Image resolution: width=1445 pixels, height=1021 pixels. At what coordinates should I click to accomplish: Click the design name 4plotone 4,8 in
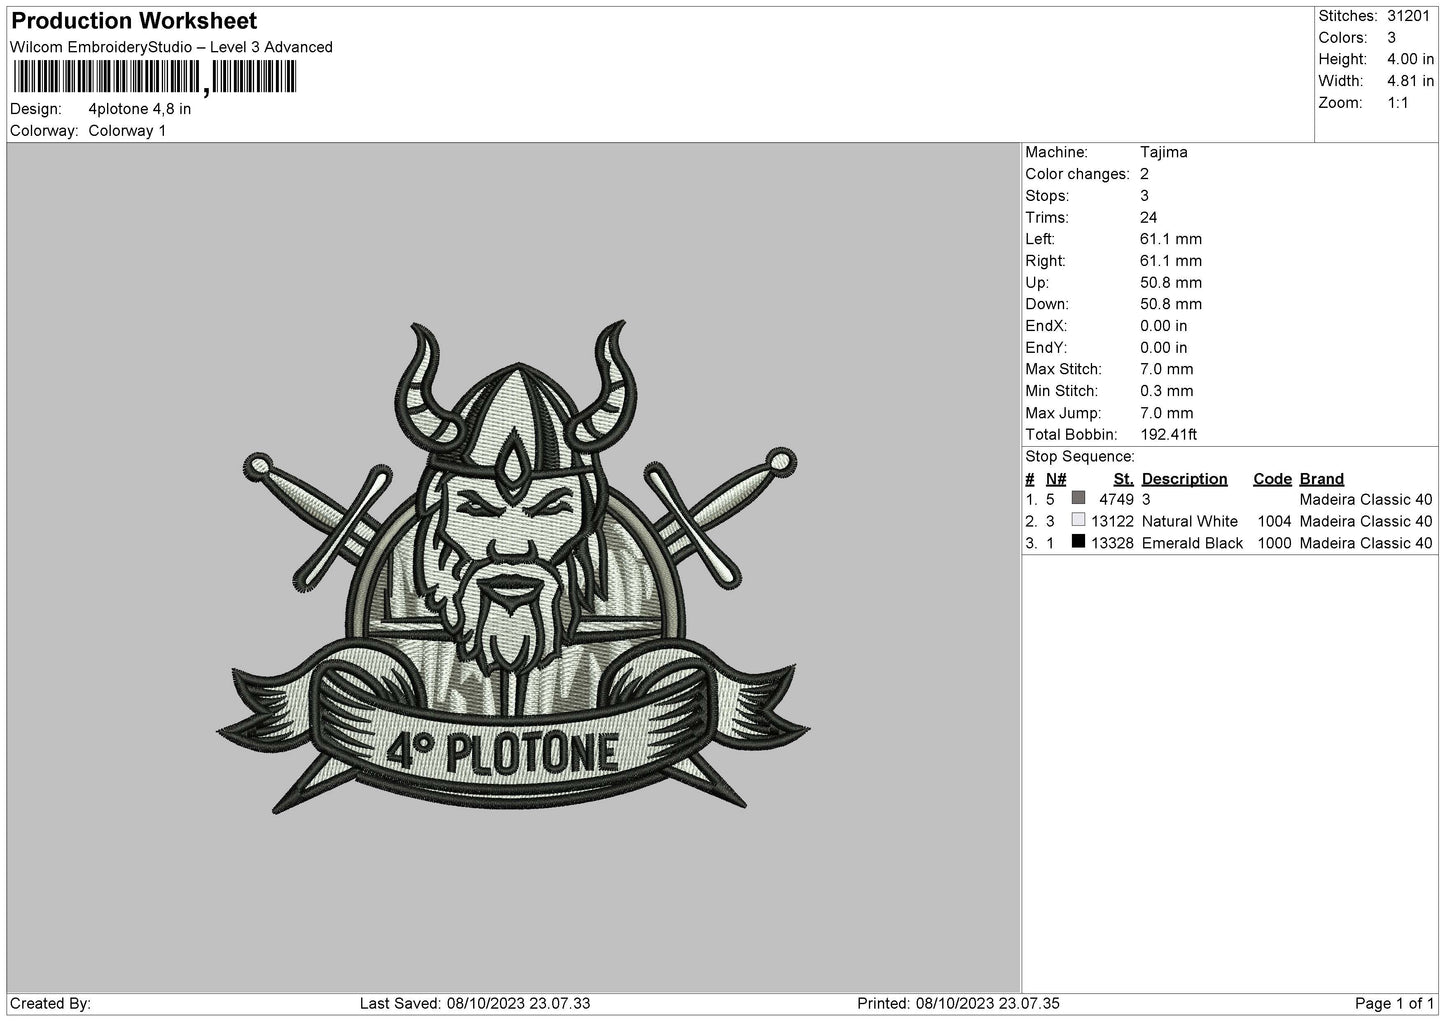(x=140, y=109)
